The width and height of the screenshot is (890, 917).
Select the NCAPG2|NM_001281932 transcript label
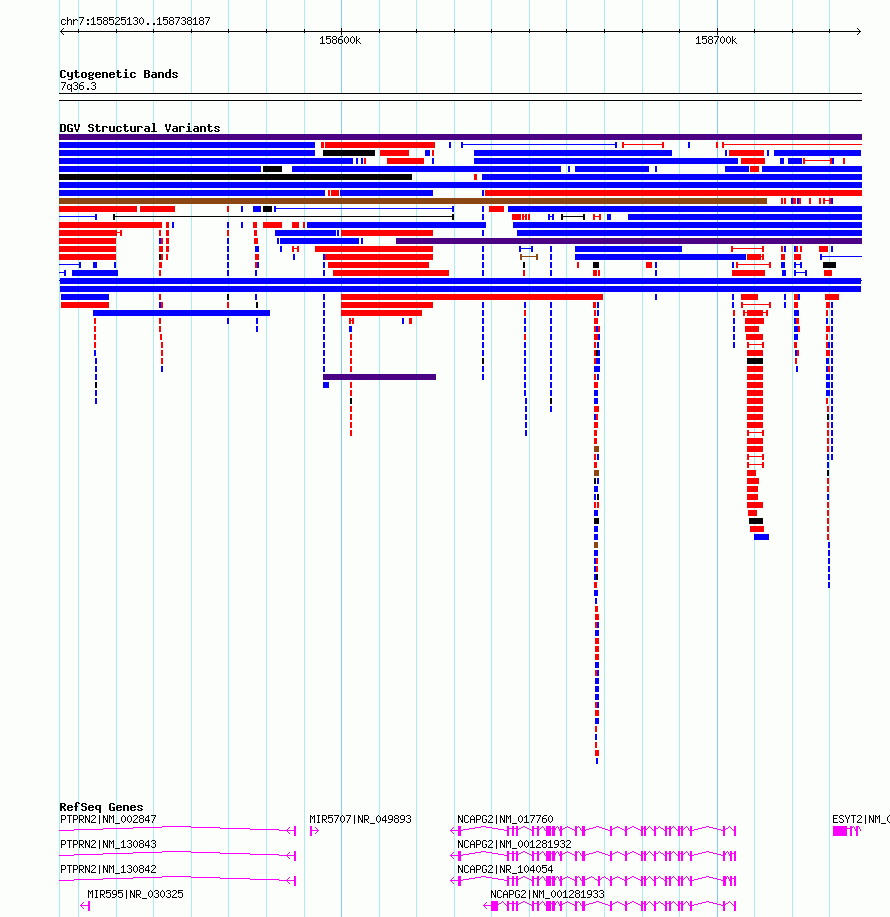click(x=514, y=844)
